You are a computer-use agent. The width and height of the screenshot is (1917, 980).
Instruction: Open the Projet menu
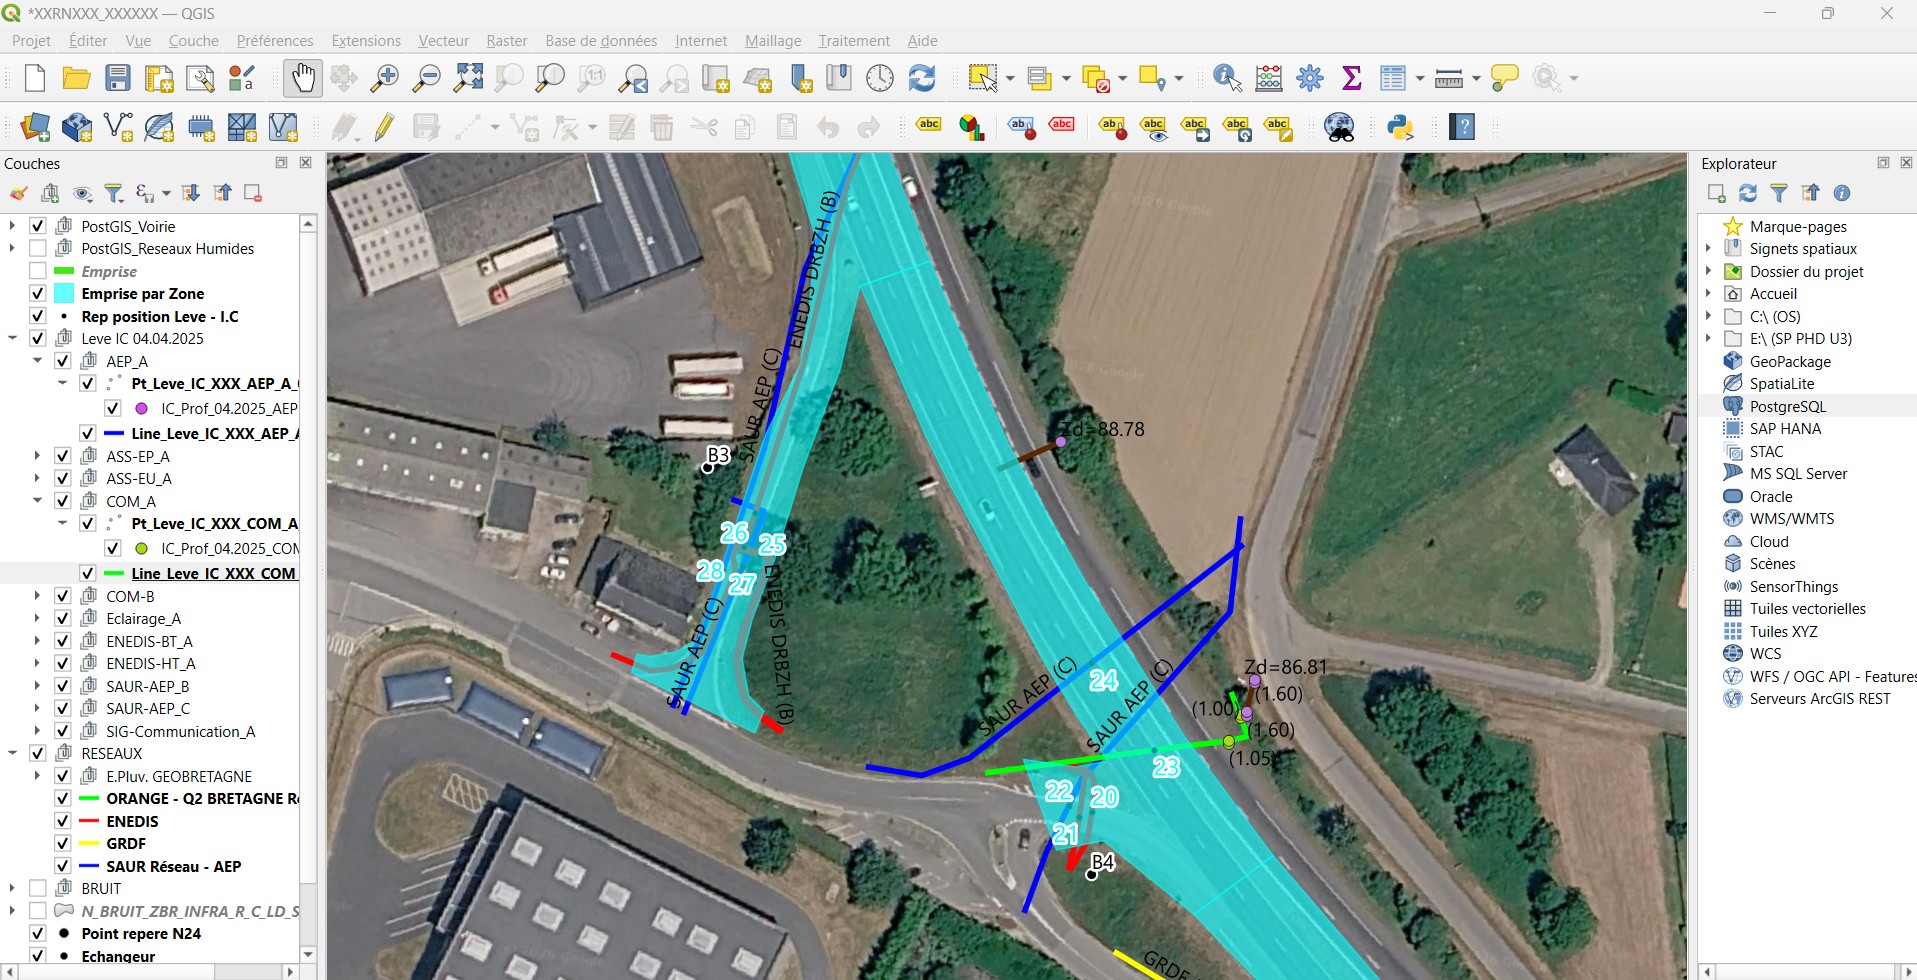click(x=31, y=41)
